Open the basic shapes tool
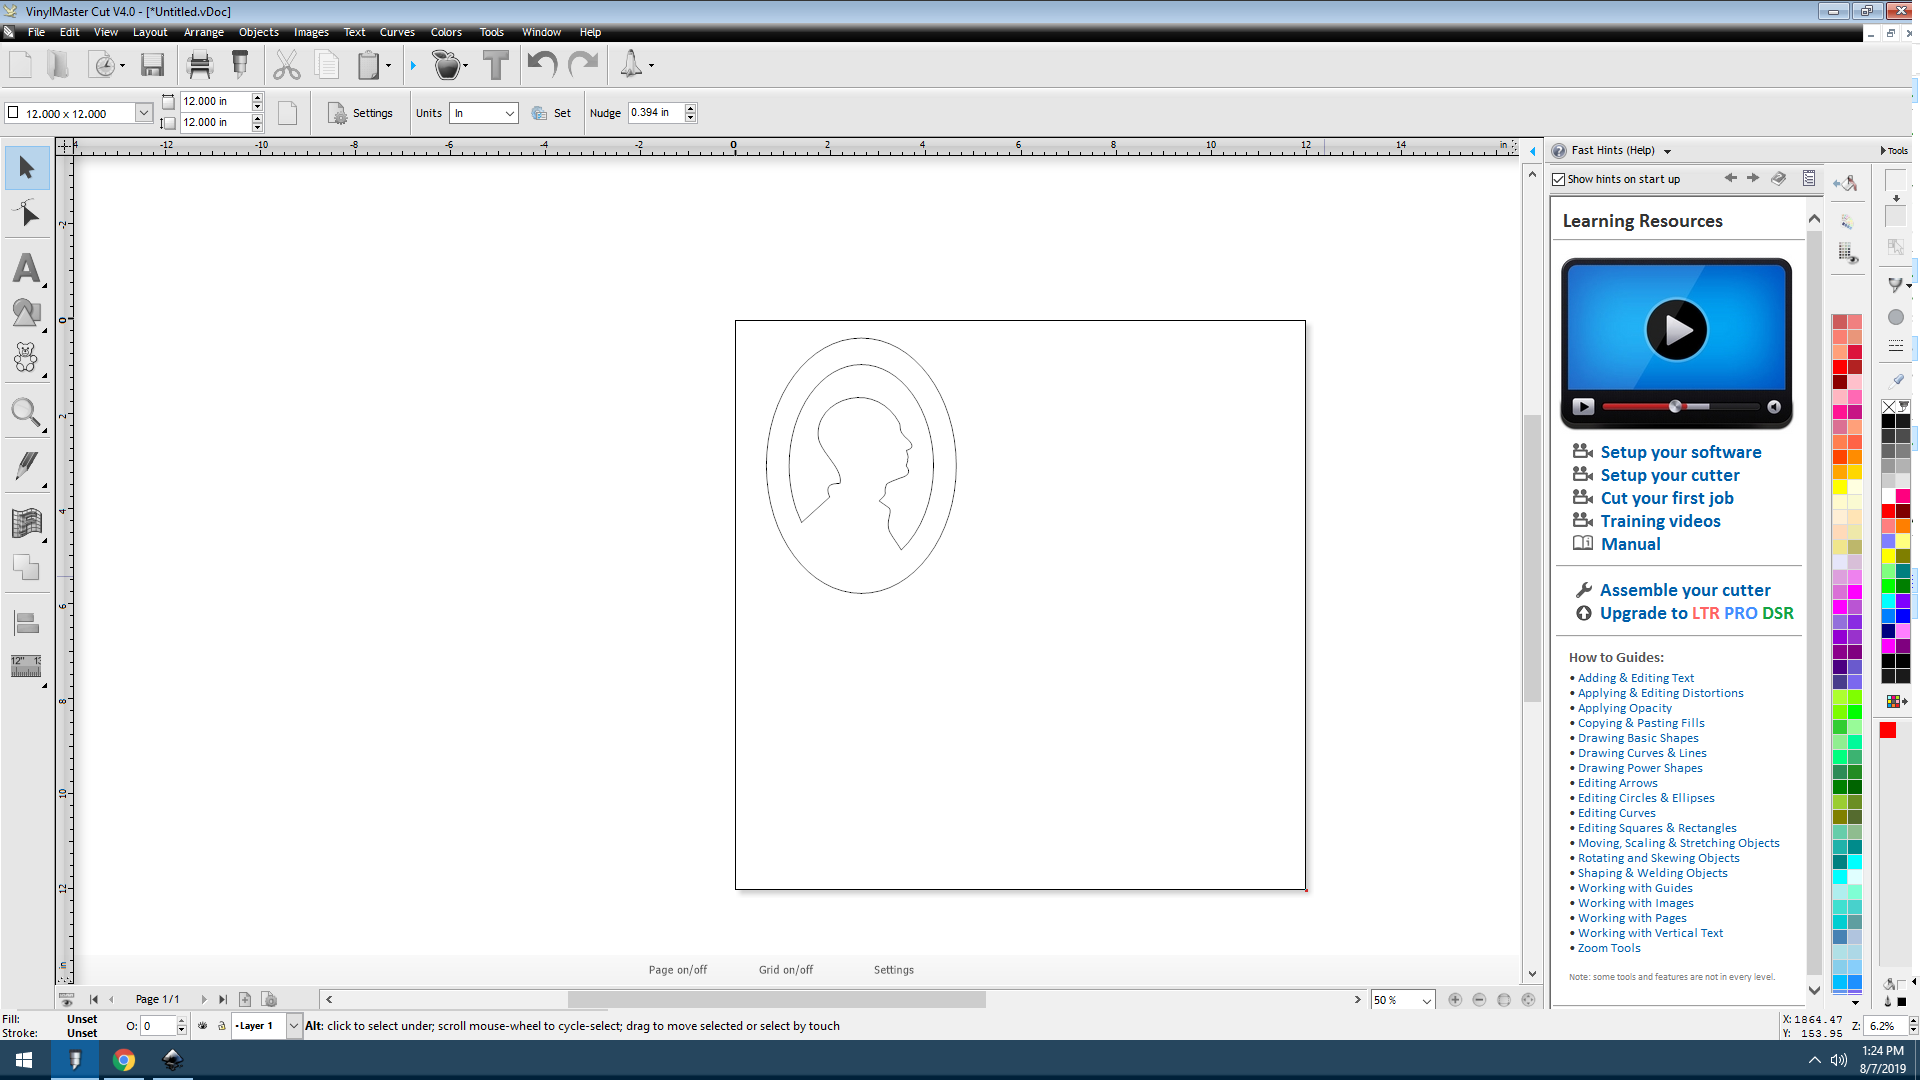This screenshot has width=1920, height=1080. [x=26, y=312]
